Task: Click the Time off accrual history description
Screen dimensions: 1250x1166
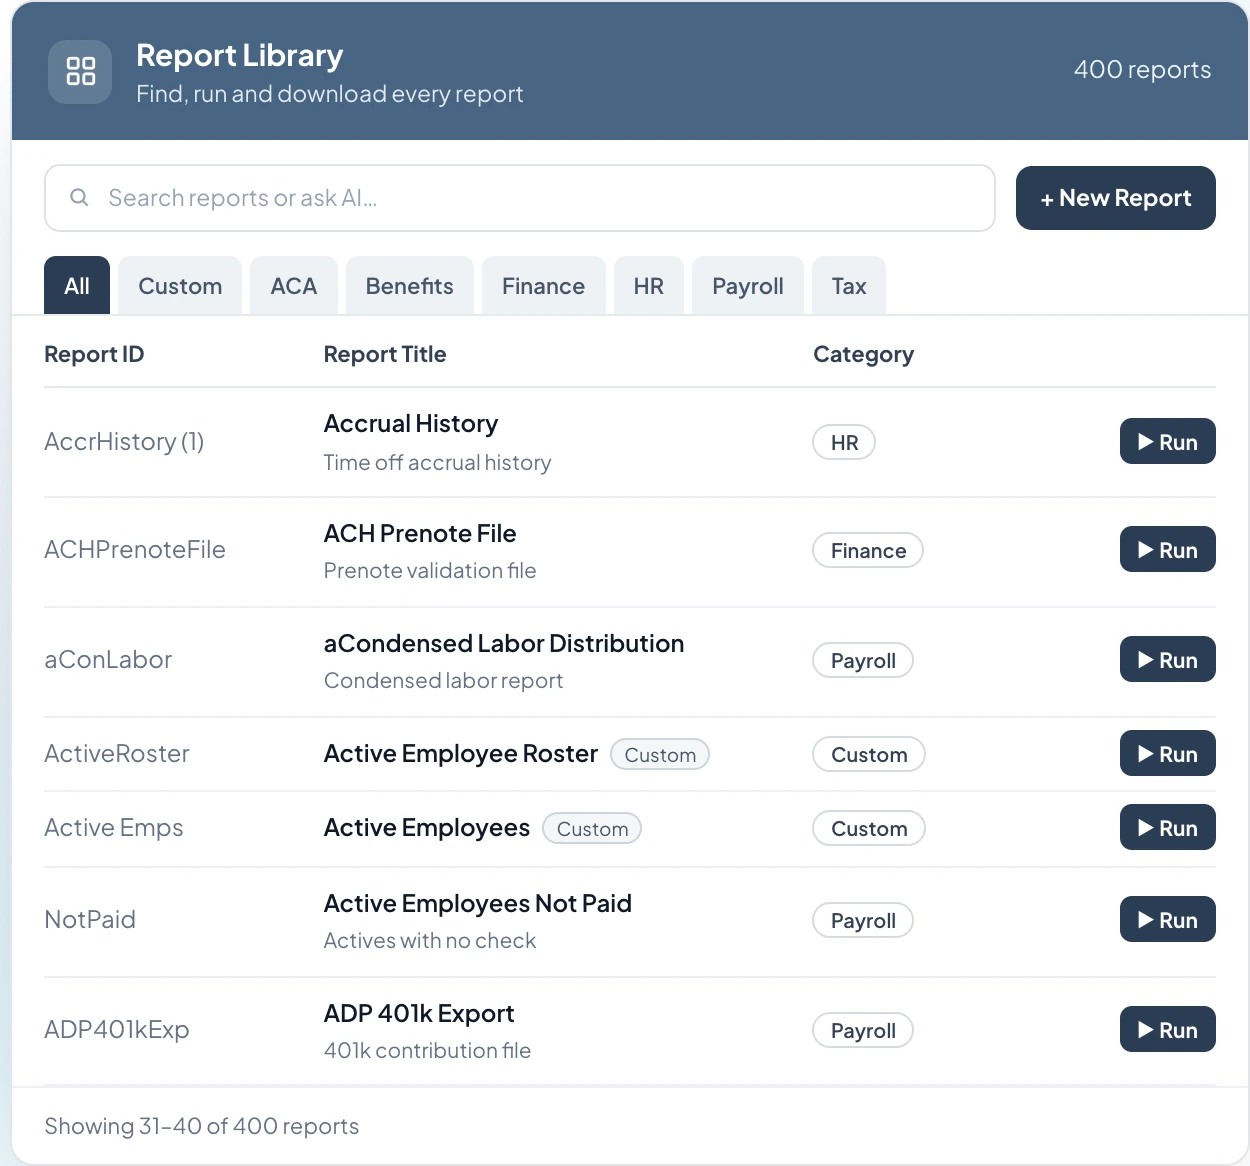Action: 437,462
